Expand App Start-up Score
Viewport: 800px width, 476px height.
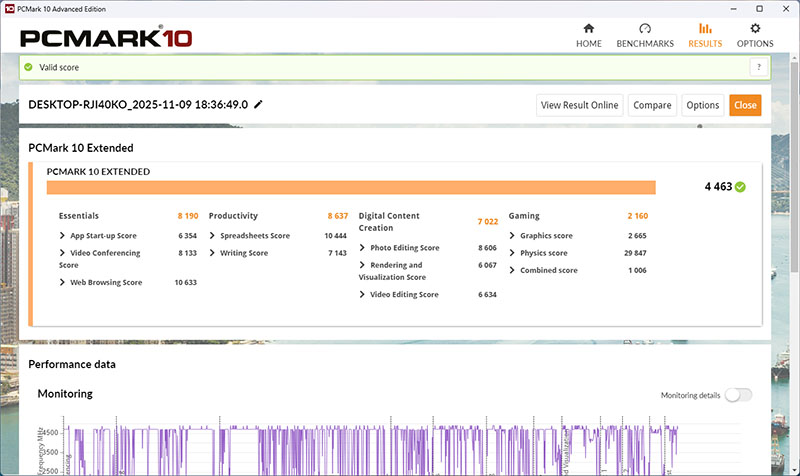(x=64, y=236)
